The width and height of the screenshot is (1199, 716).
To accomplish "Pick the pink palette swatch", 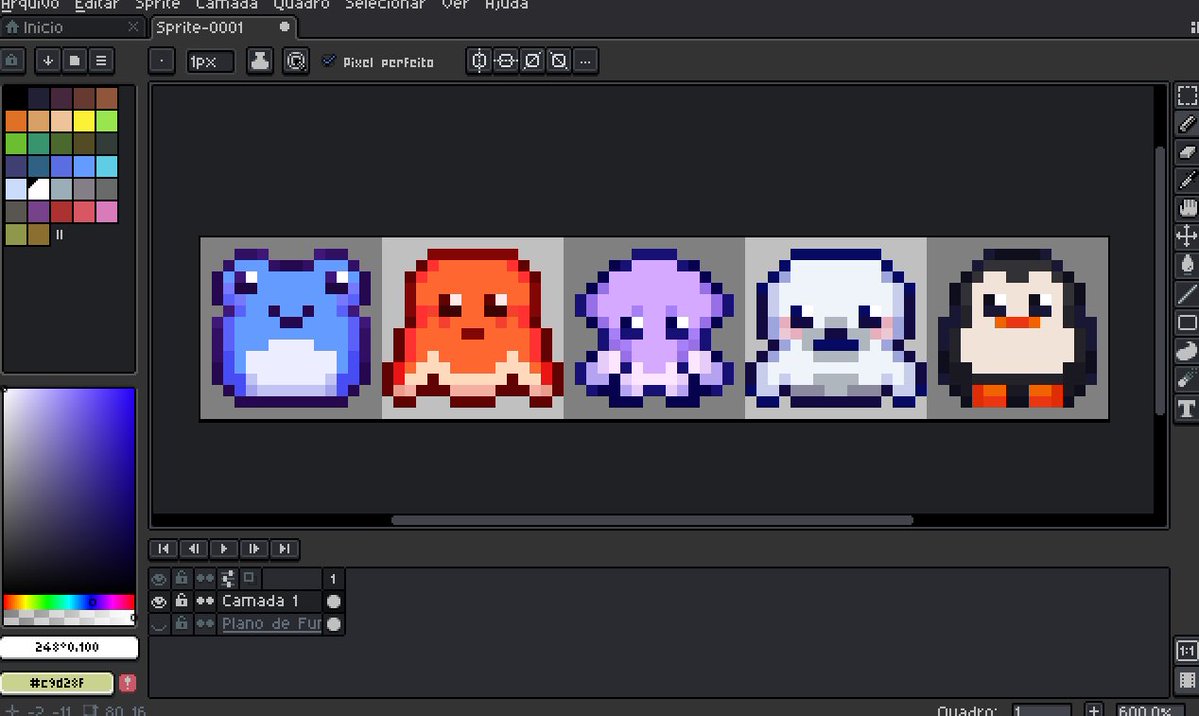I will click(x=107, y=212).
